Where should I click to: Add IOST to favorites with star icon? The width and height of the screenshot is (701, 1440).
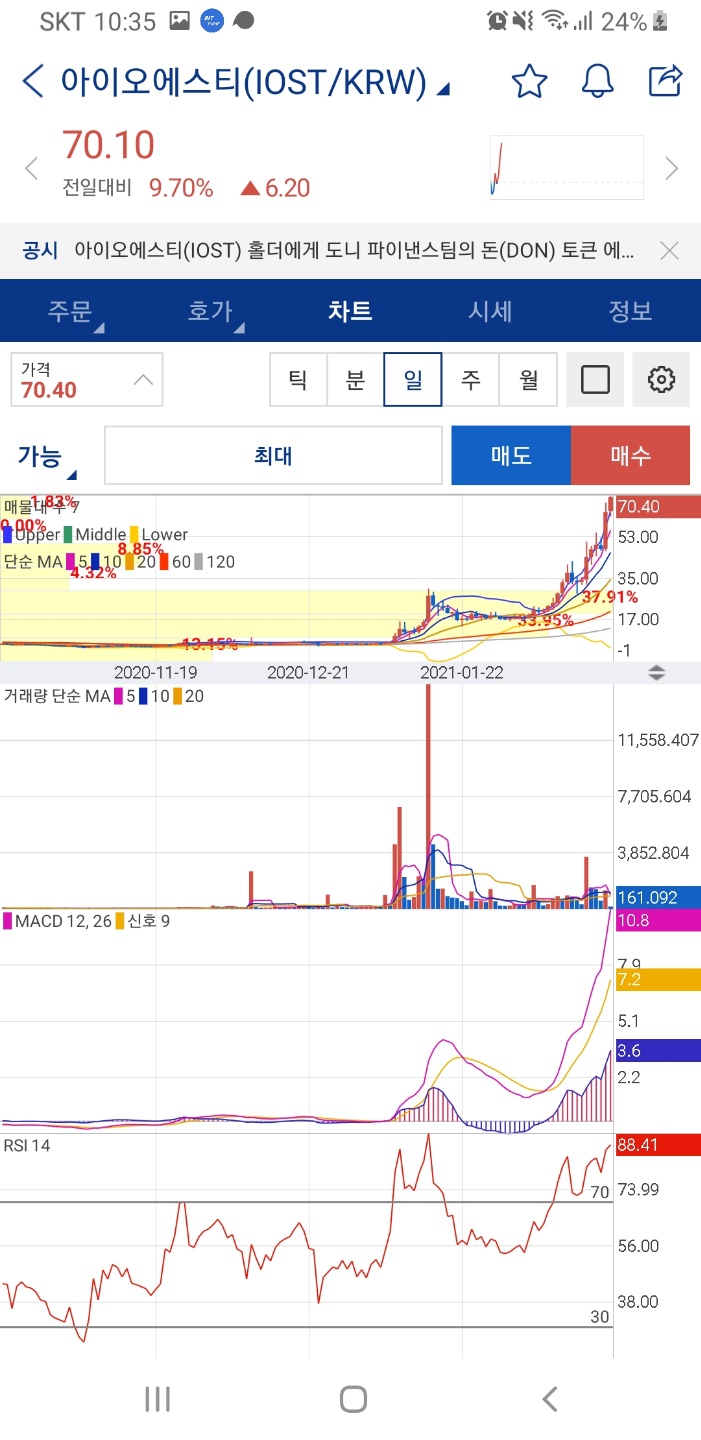(529, 81)
